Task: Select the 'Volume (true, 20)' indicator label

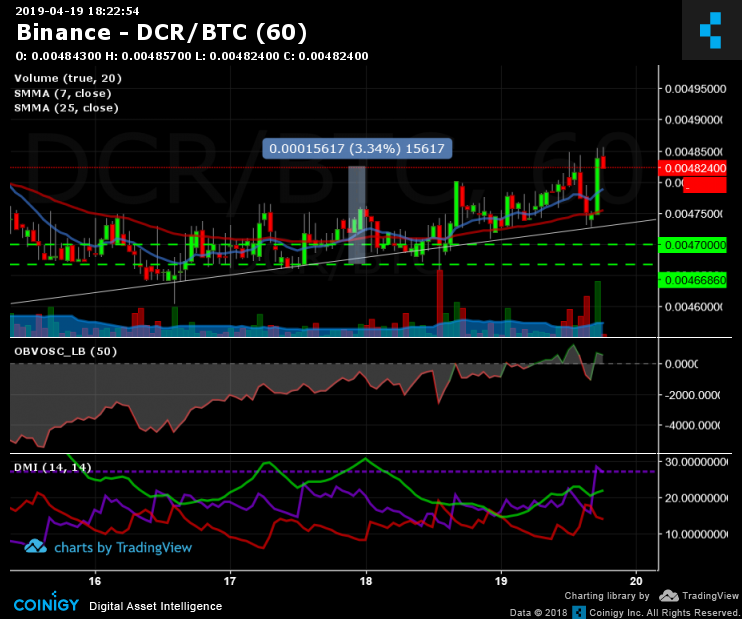Action: pyautogui.click(x=68, y=79)
